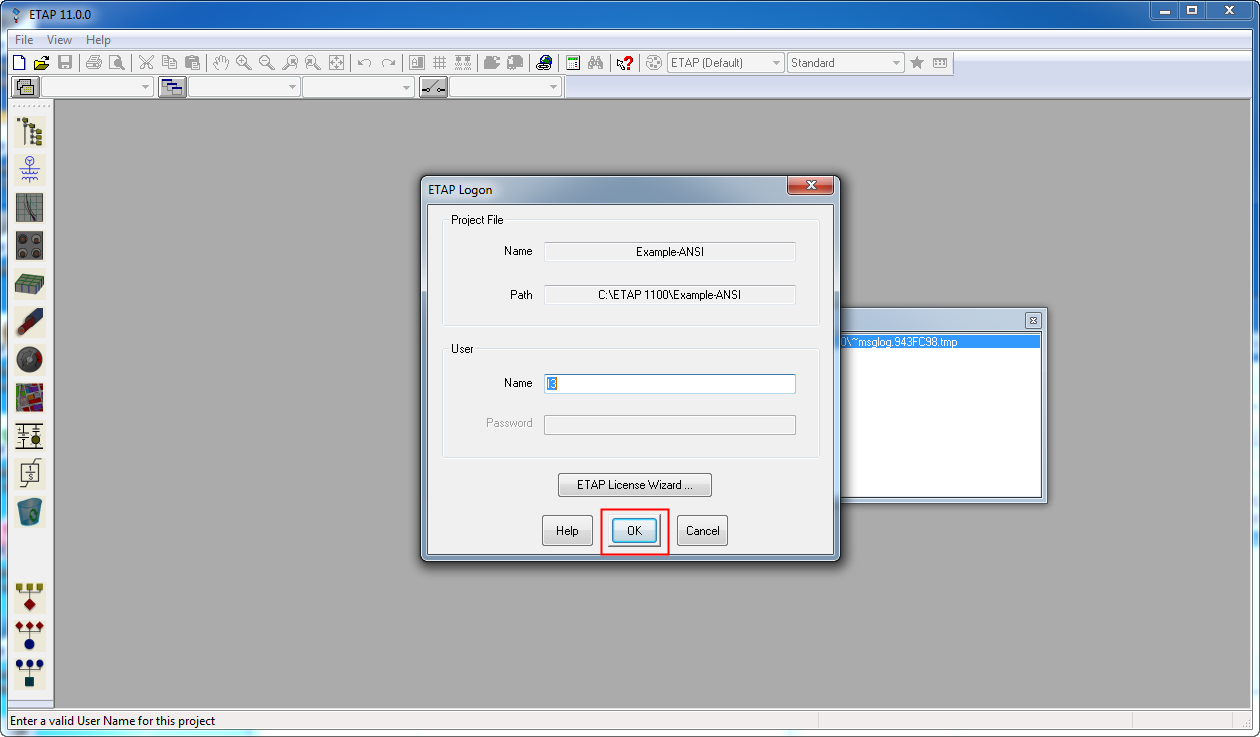Click the switch configuration icon in second toolbar
This screenshot has height=737, width=1260.
coord(433,87)
